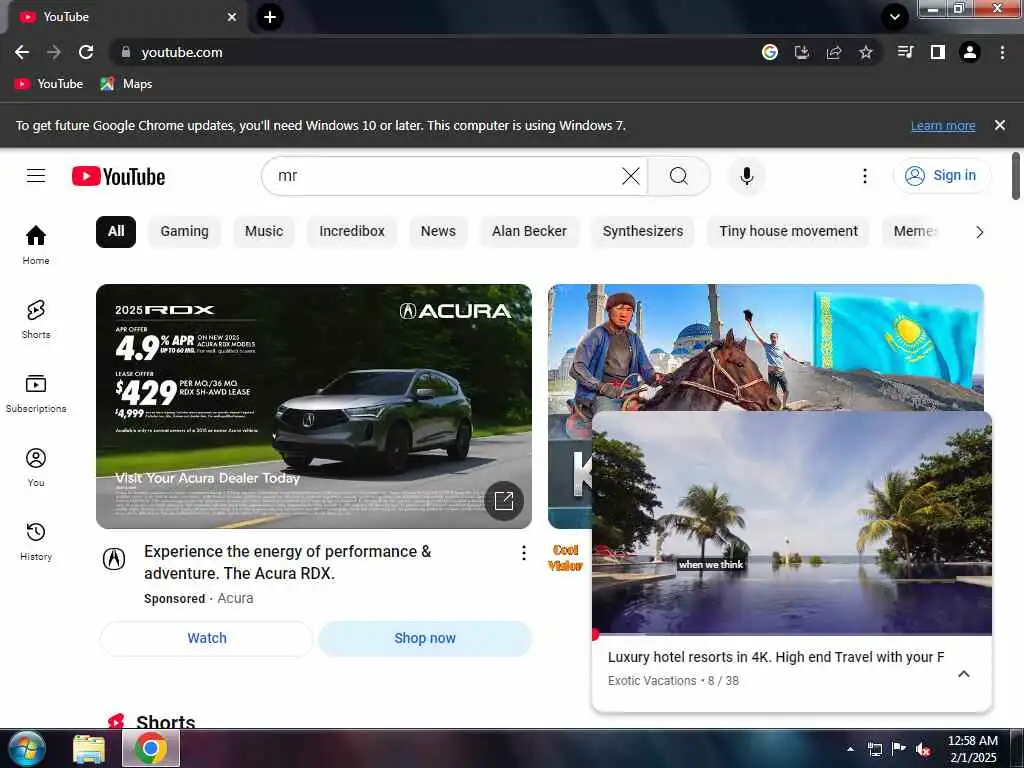Click the install app icon in address bar
Viewport: 1024px width, 768px height.
pos(802,52)
